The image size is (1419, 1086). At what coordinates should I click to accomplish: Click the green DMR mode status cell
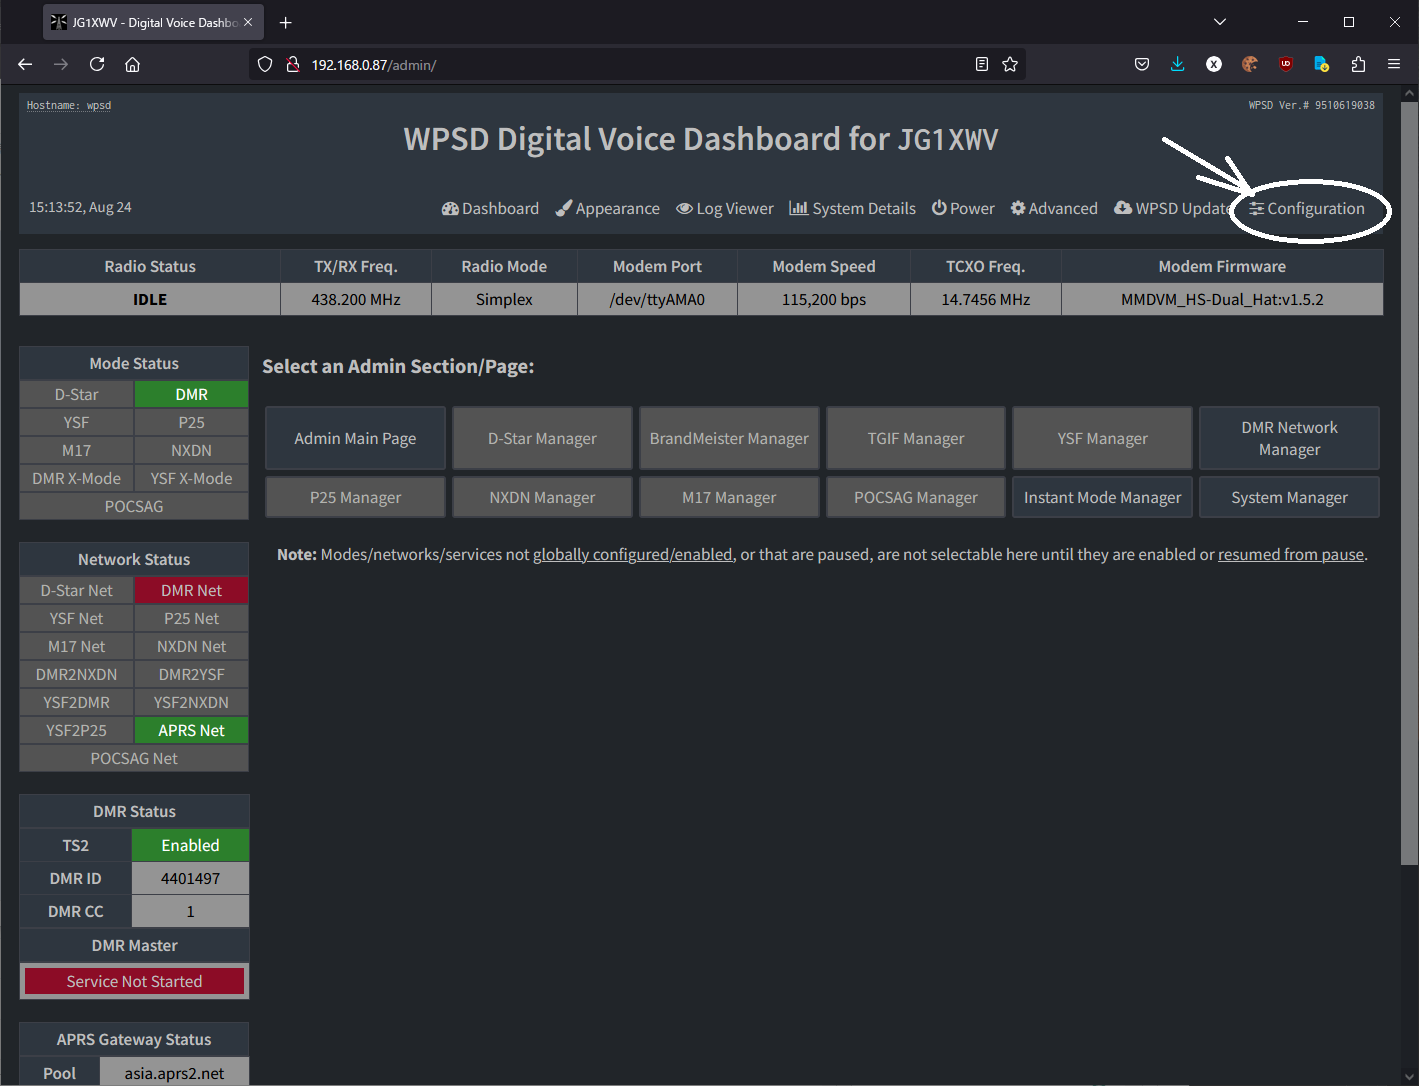(x=191, y=394)
